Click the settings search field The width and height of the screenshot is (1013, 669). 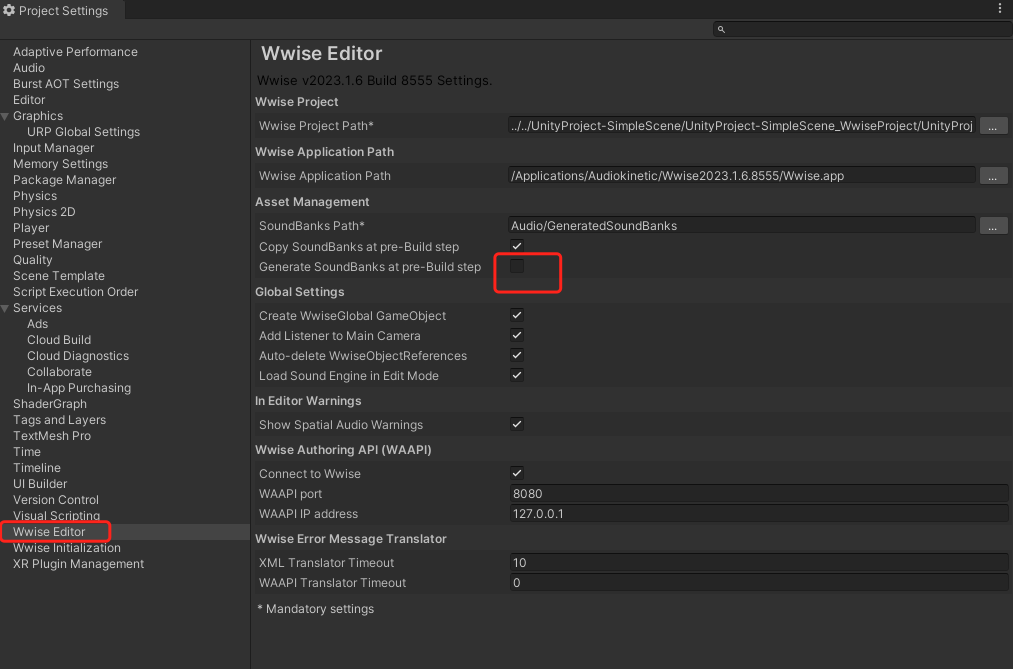[x=862, y=29]
